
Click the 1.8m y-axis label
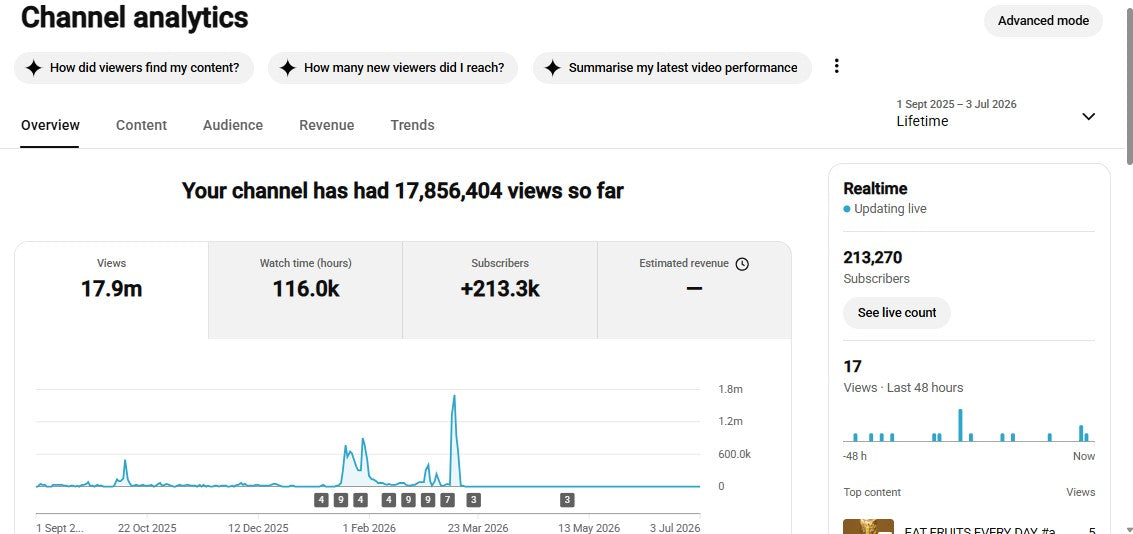pos(731,389)
